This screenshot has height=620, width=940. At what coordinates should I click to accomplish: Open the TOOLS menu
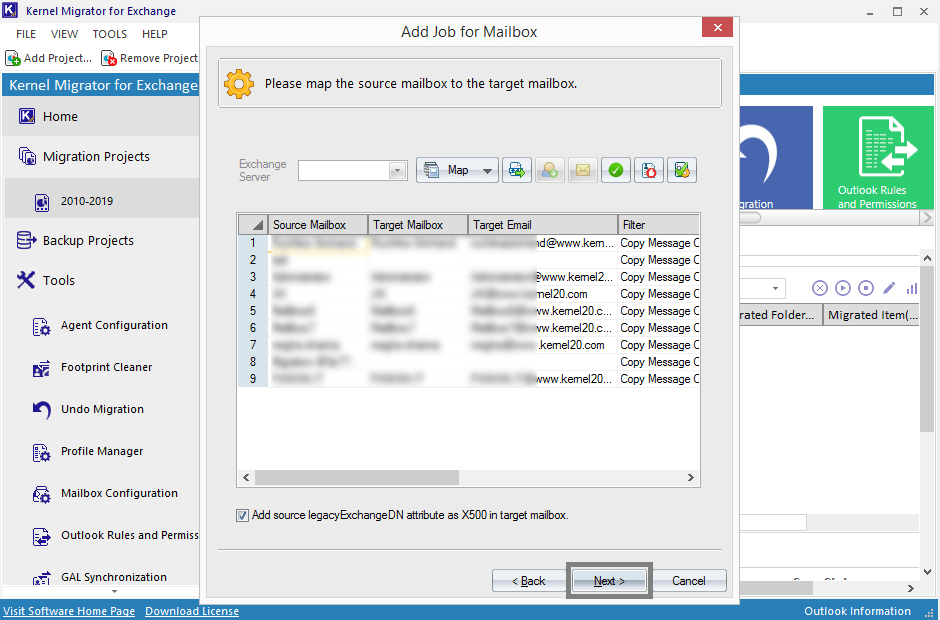[110, 34]
